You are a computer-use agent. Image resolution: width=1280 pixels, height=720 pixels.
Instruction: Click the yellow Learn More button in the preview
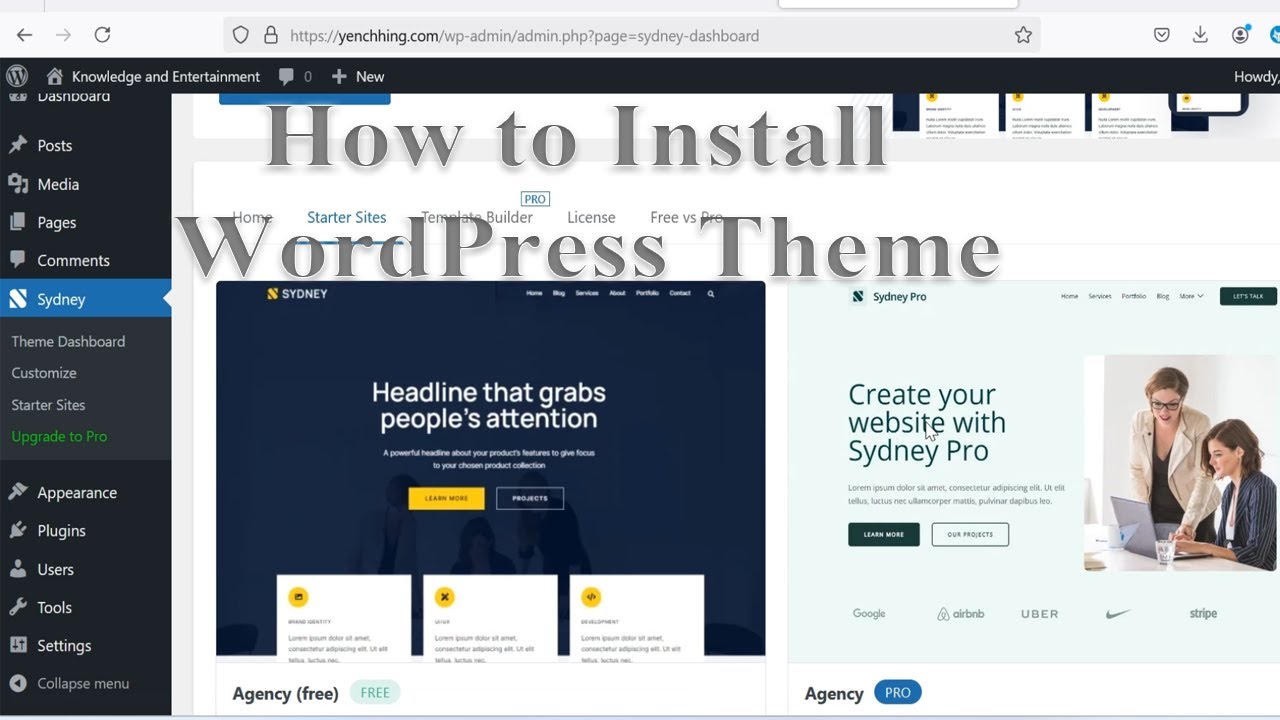[446, 498]
